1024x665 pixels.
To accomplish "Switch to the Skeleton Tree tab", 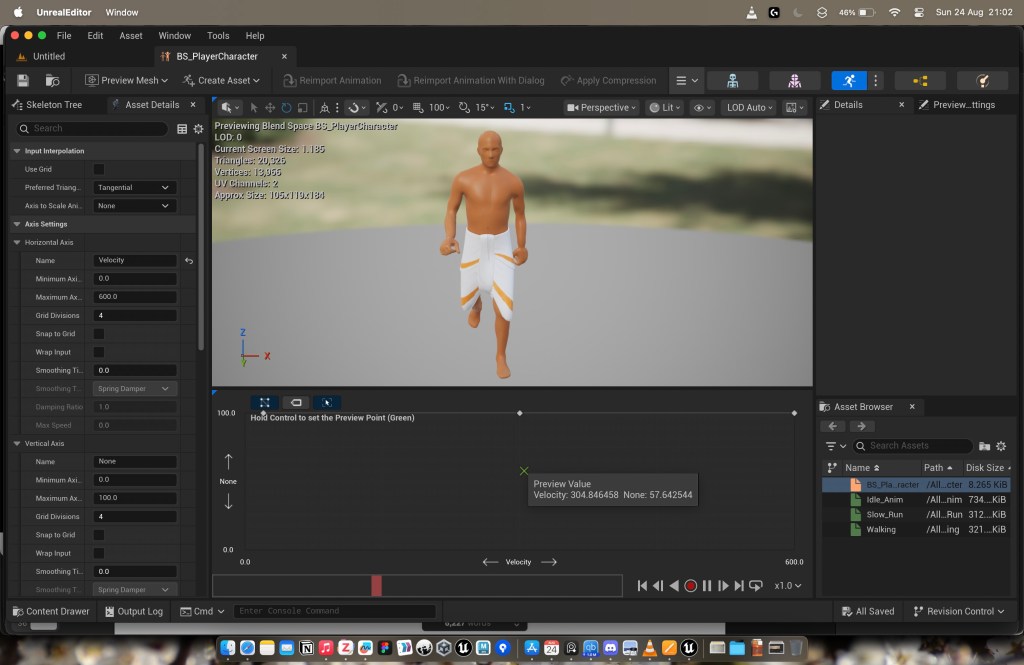I will [x=52, y=104].
